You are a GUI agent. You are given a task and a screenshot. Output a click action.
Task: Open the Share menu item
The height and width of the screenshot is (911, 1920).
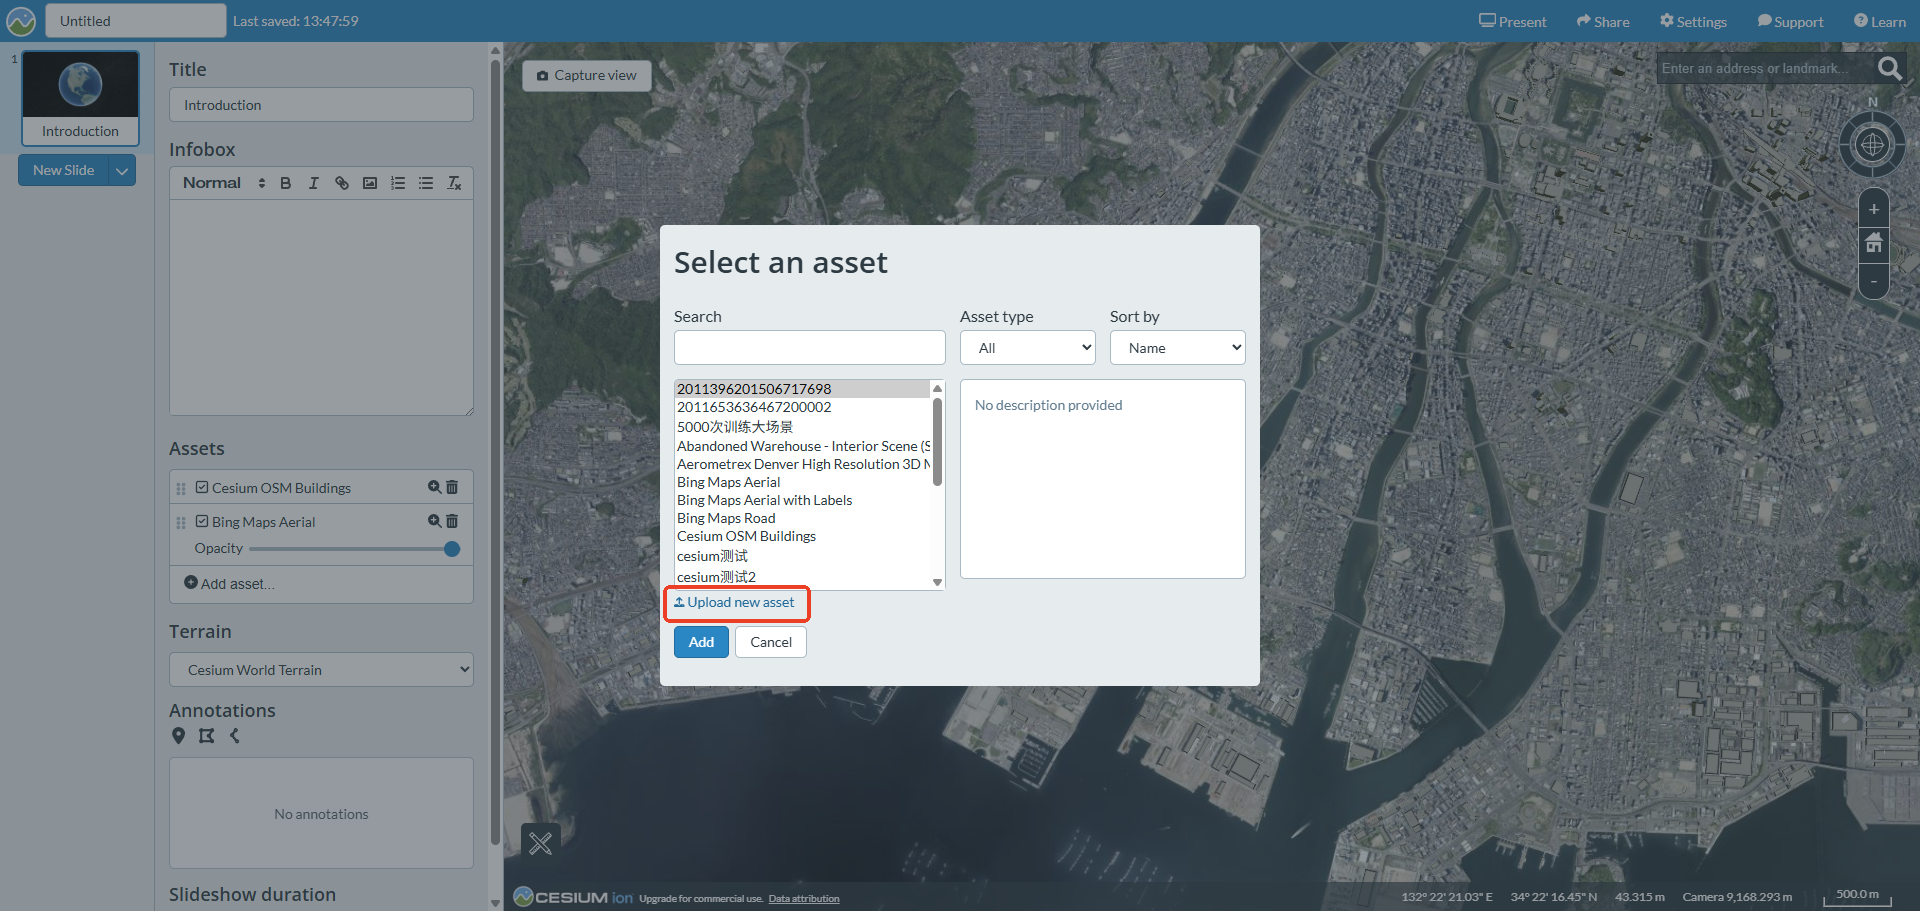pyautogui.click(x=1603, y=21)
